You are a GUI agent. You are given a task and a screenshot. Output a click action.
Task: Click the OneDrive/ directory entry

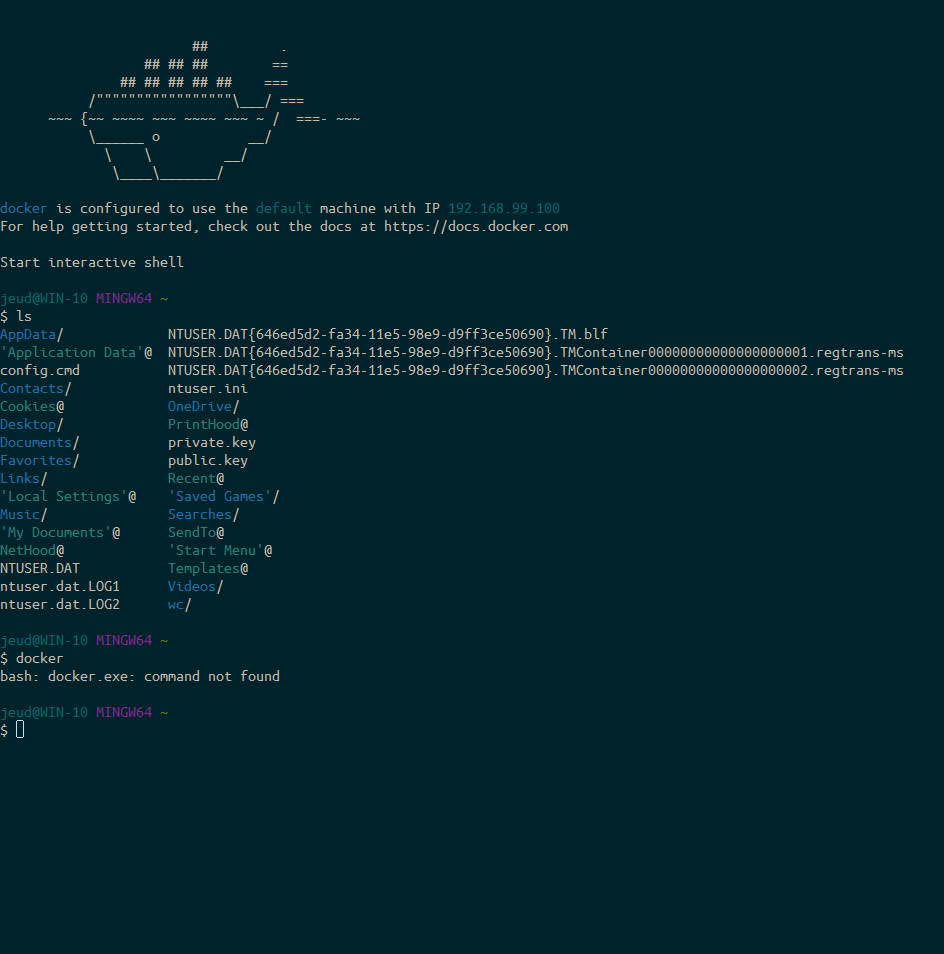[x=204, y=406]
